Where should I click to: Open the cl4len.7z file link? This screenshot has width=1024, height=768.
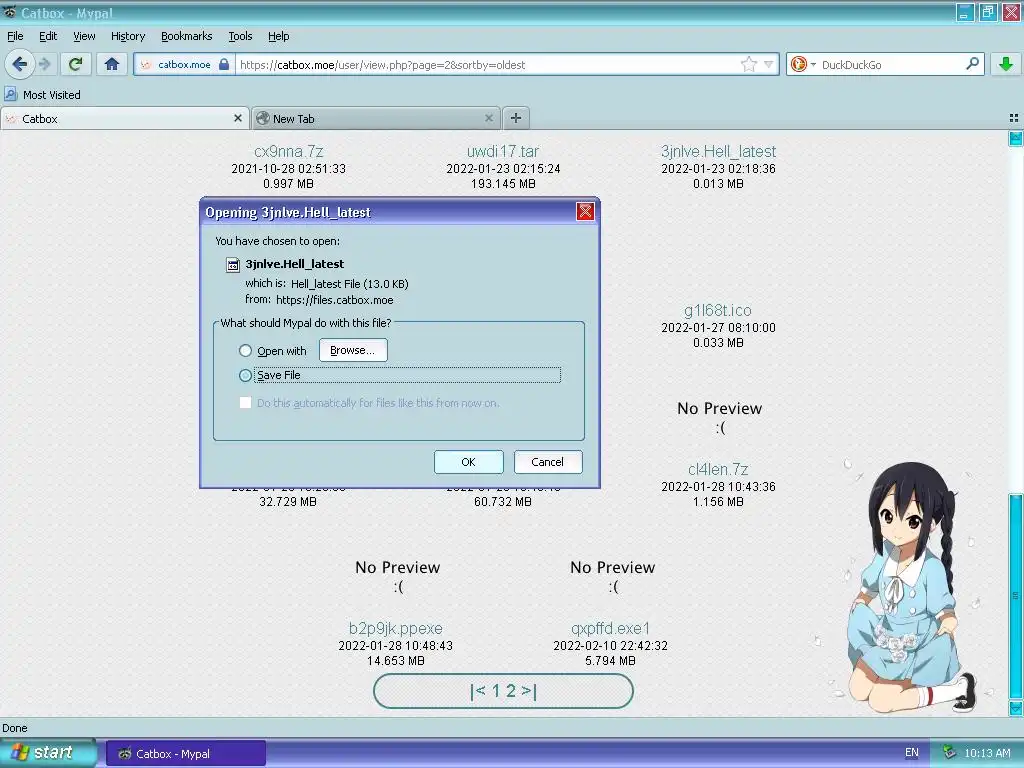click(x=718, y=470)
